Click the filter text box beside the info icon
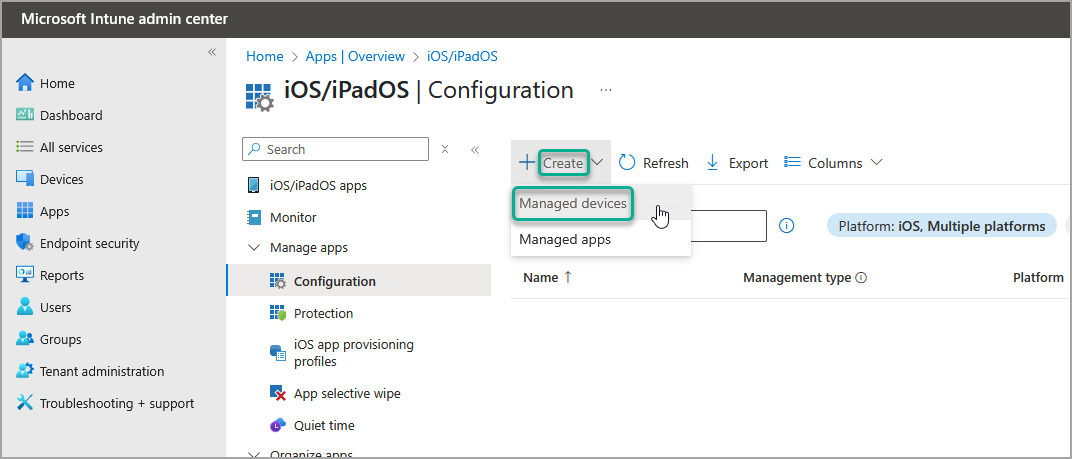The image size is (1072, 459). pyautogui.click(x=728, y=226)
